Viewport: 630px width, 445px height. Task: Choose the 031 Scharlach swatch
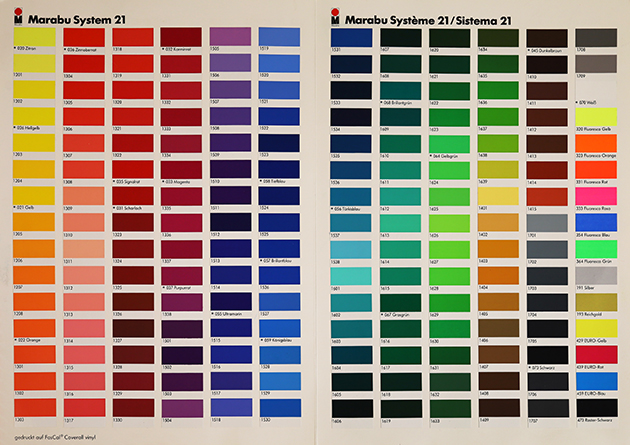(x=133, y=196)
